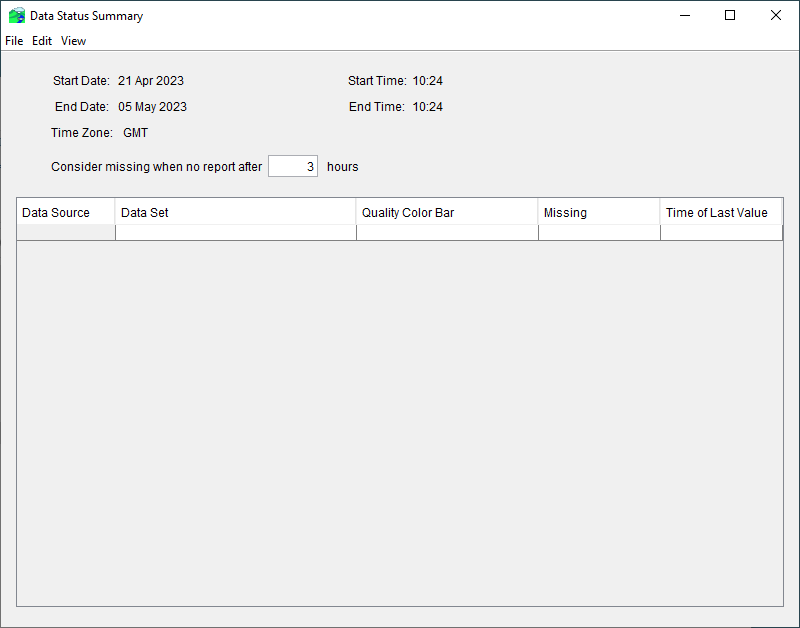Click the empty Data Source cell in first row
This screenshot has height=628, width=800.
pos(66,233)
